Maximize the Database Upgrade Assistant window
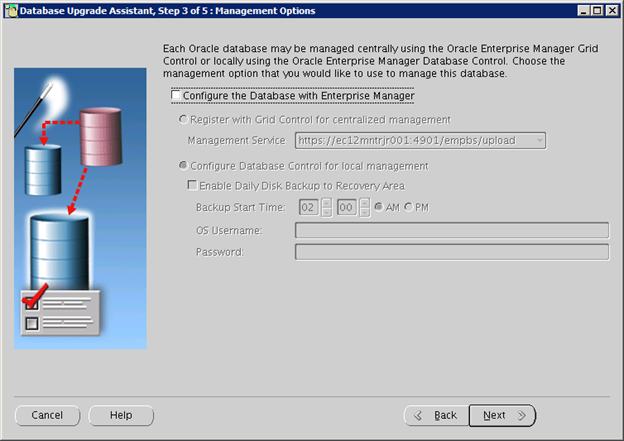 597,10
